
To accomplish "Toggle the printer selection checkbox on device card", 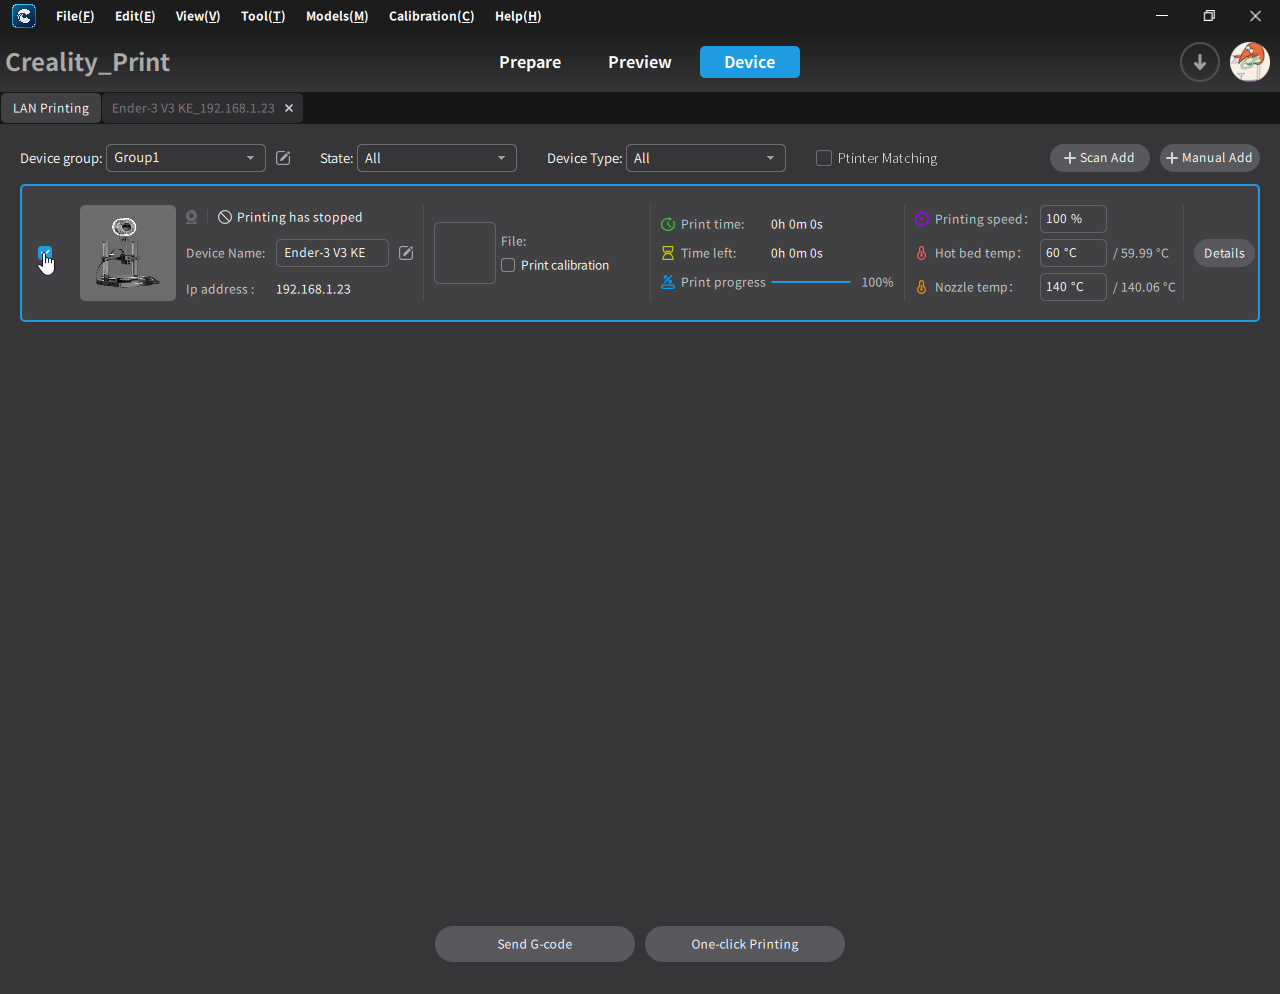I will (45, 253).
